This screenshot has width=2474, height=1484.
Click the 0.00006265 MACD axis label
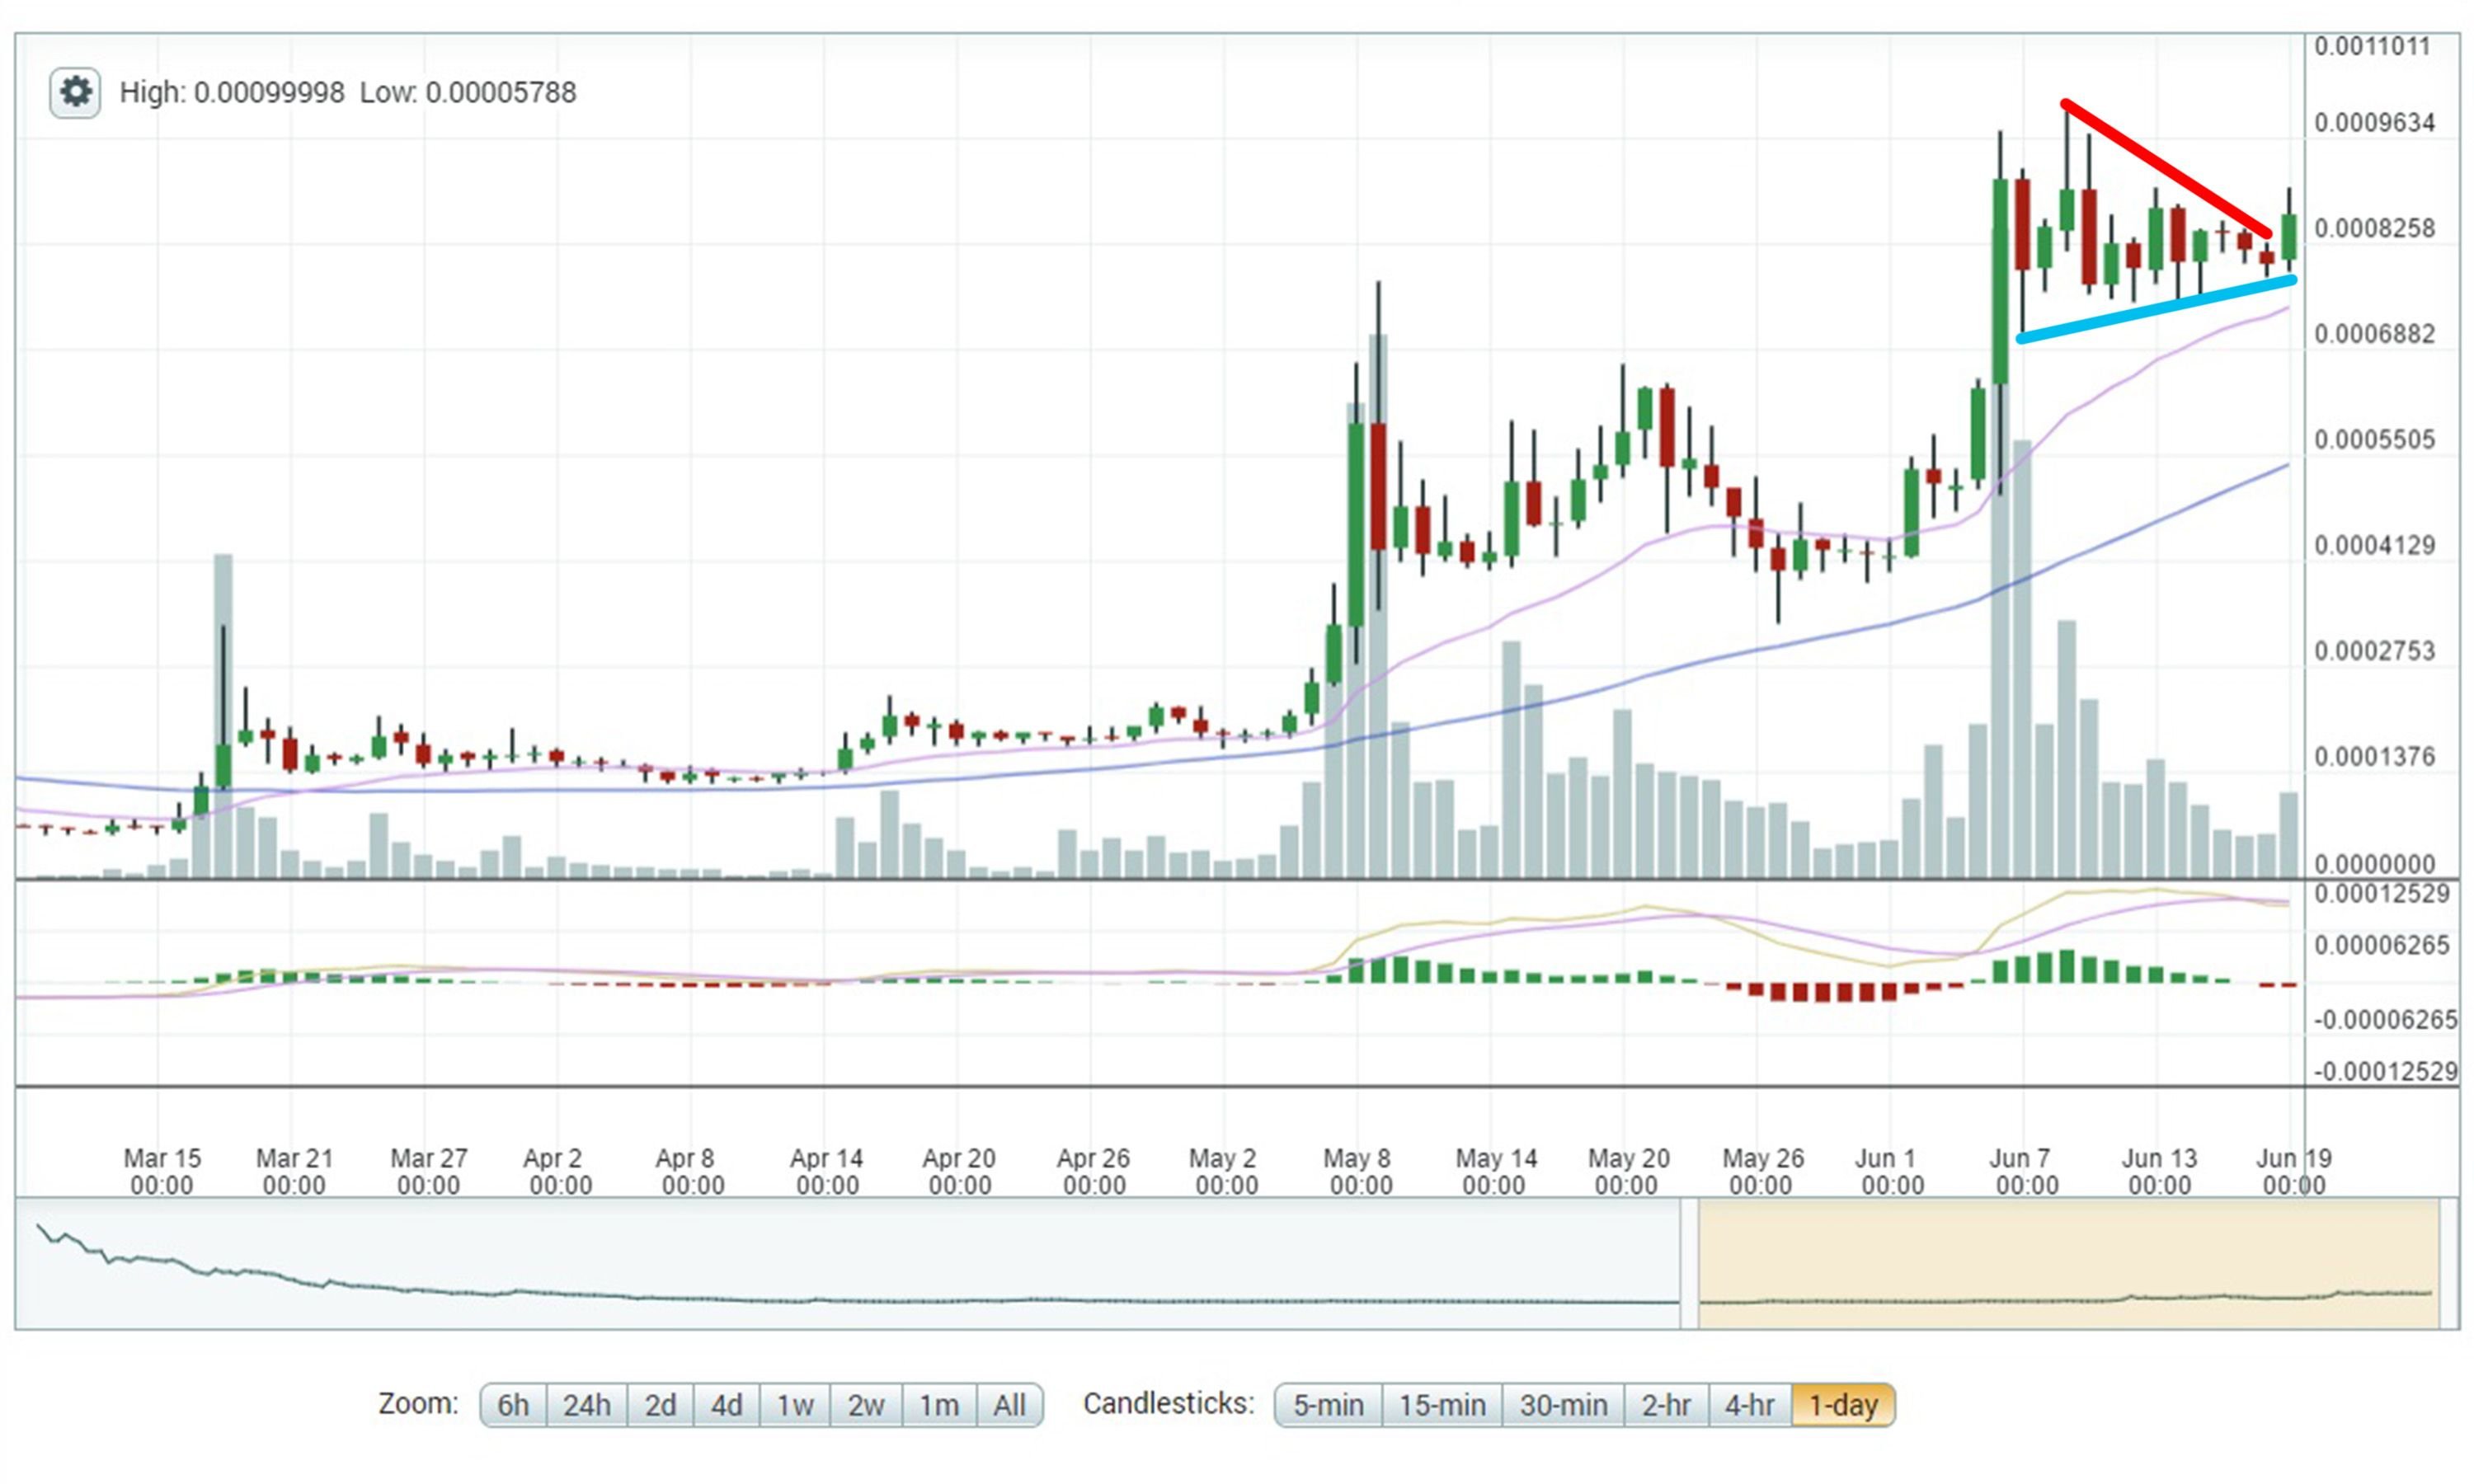(2382, 946)
